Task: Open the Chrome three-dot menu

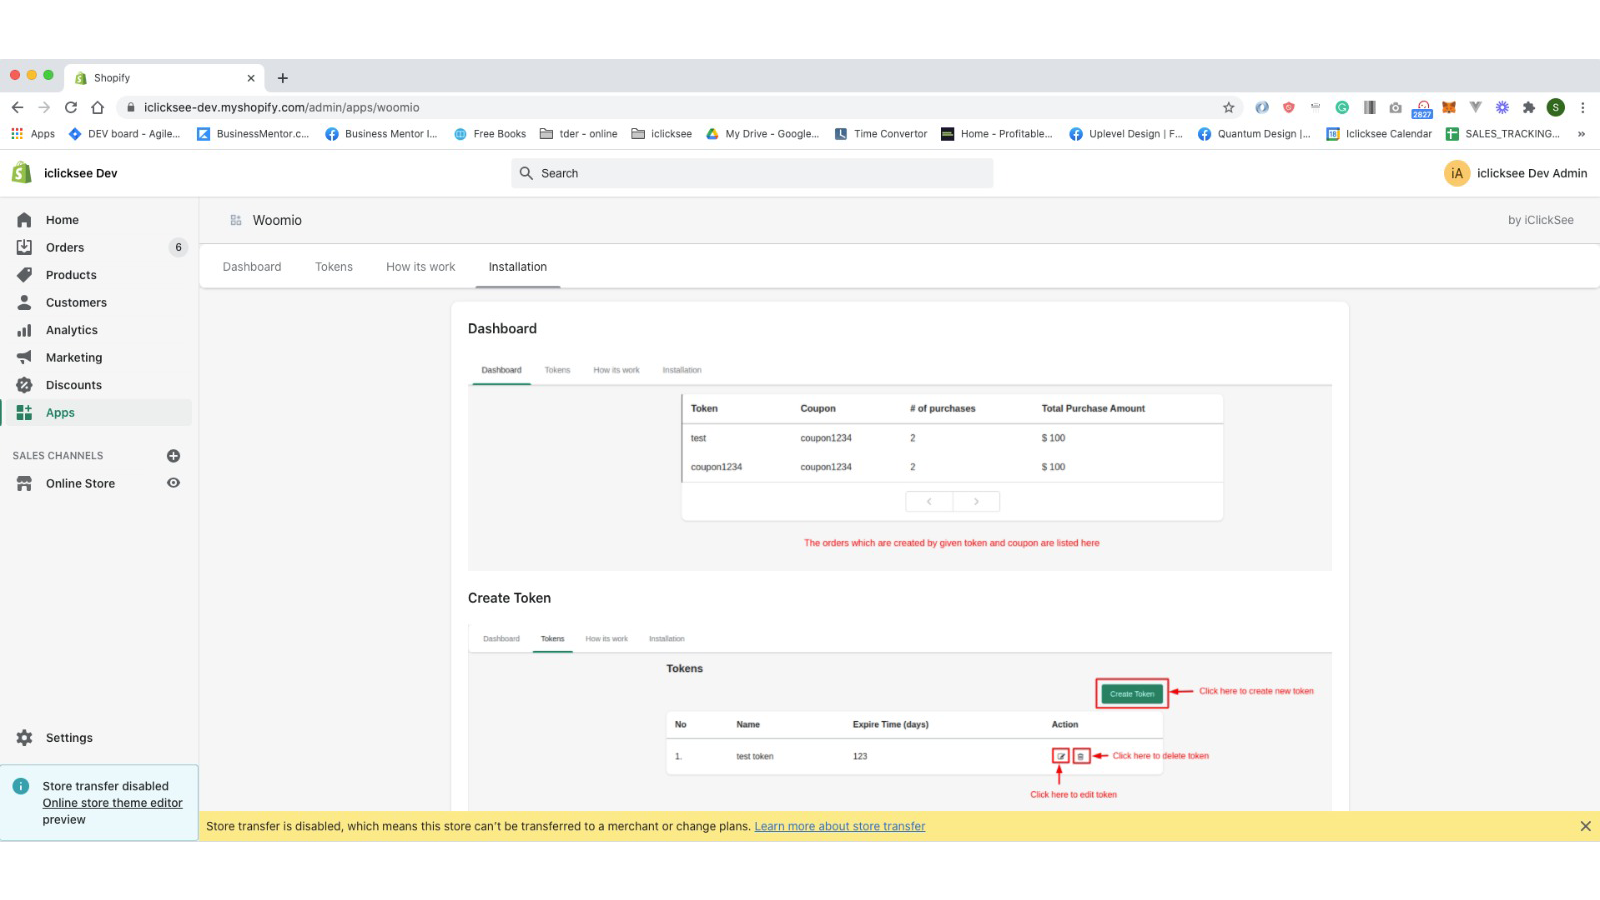Action: (x=1582, y=108)
